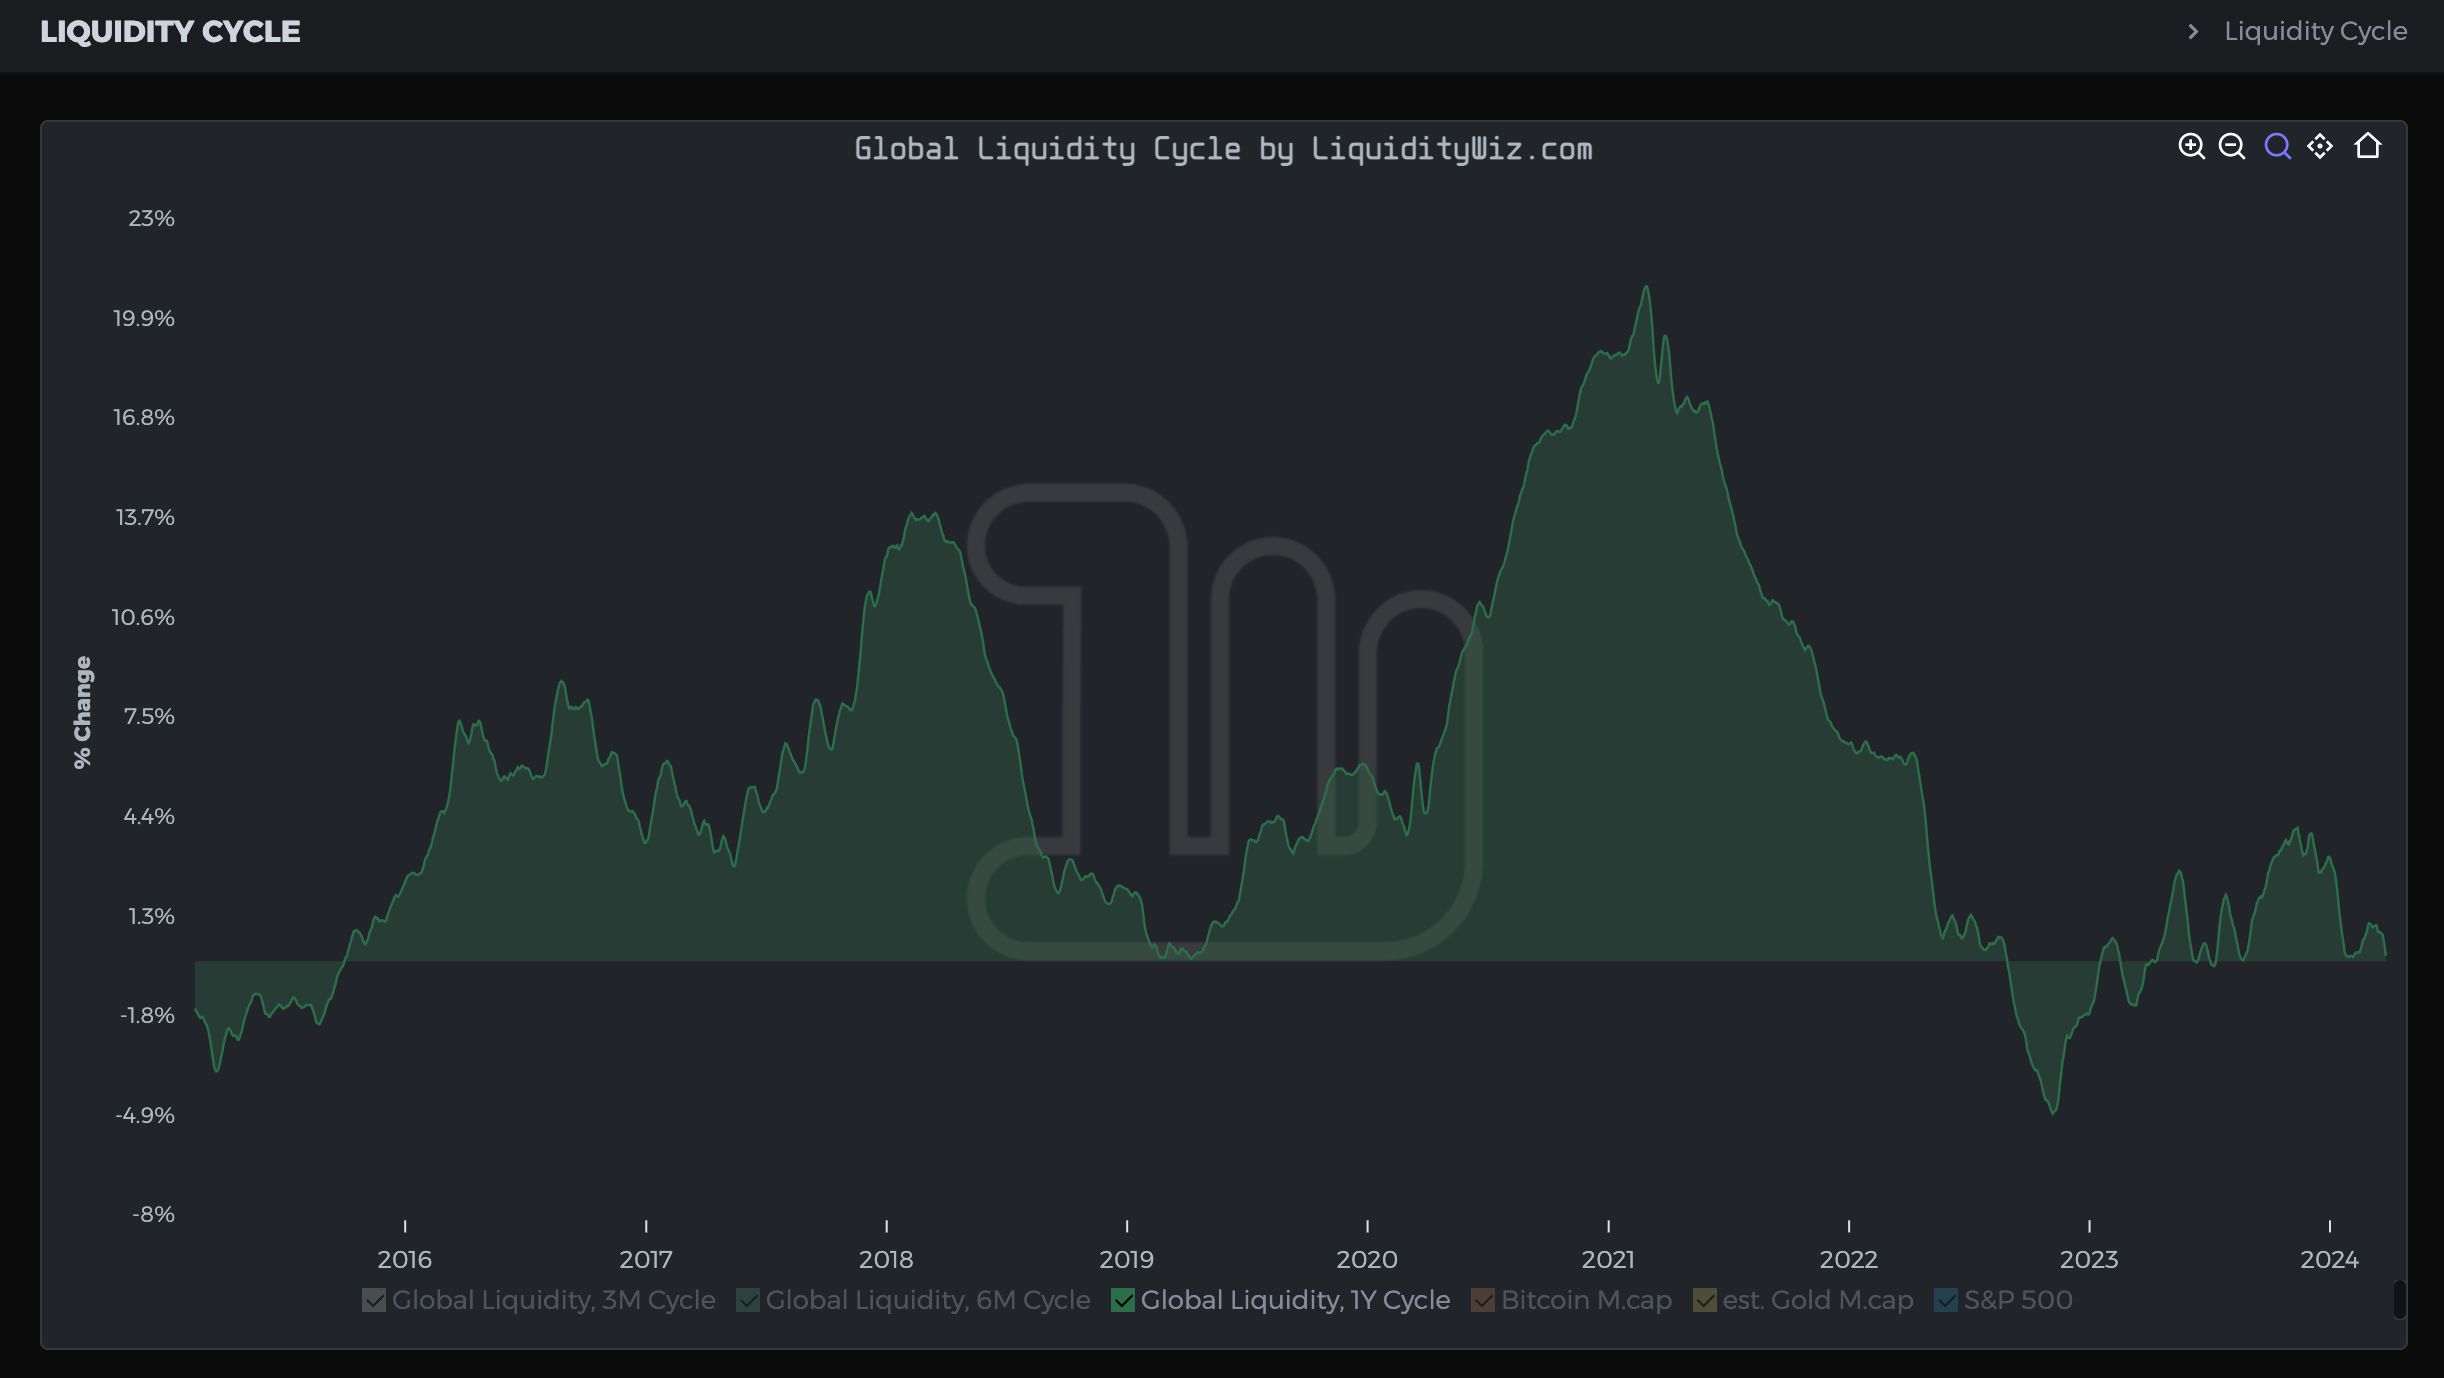Click the 2020 x-axis label

click(x=1367, y=1259)
